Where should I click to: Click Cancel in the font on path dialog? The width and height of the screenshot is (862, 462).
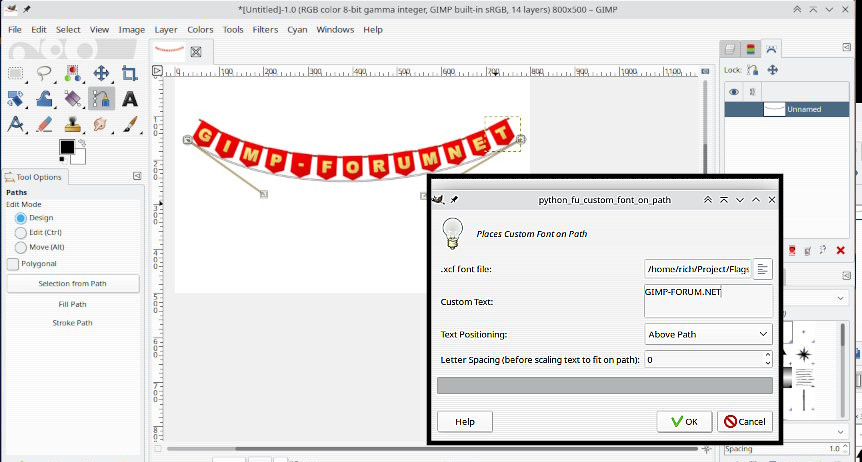tap(745, 422)
